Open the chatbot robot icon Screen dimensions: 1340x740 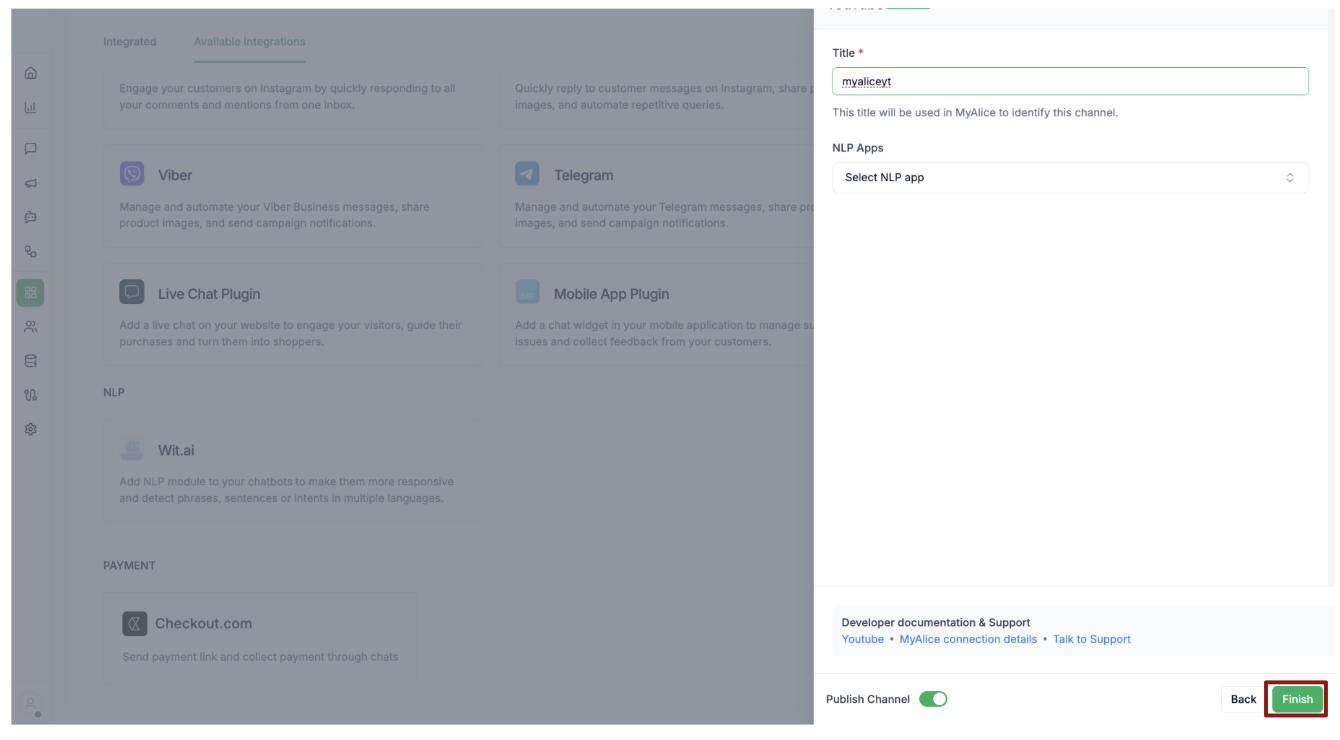pos(30,217)
